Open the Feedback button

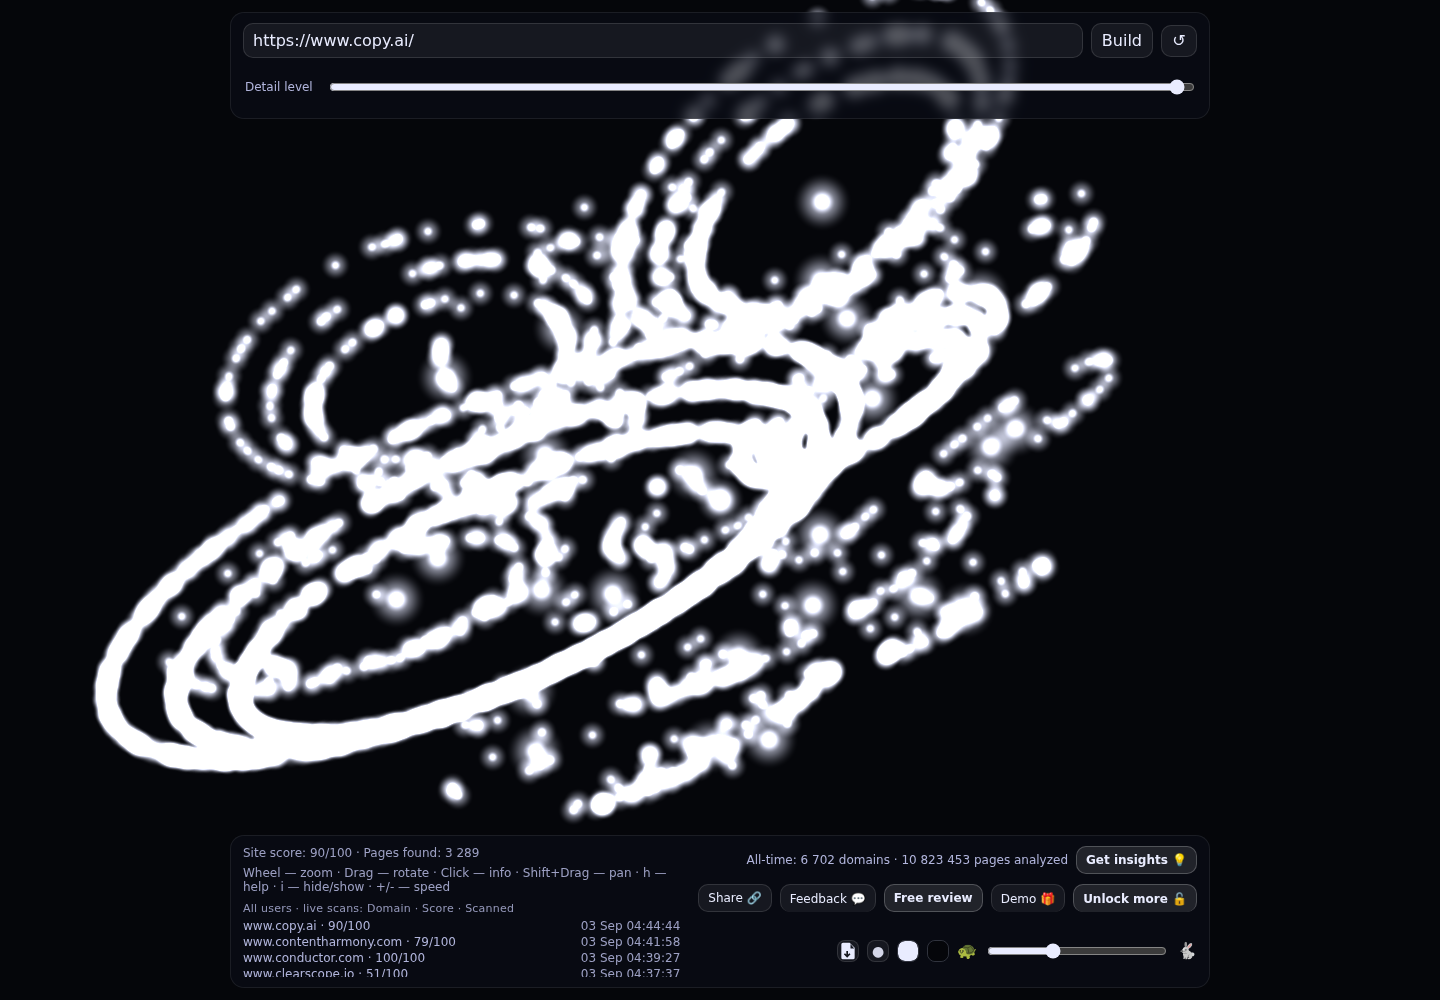tap(828, 898)
